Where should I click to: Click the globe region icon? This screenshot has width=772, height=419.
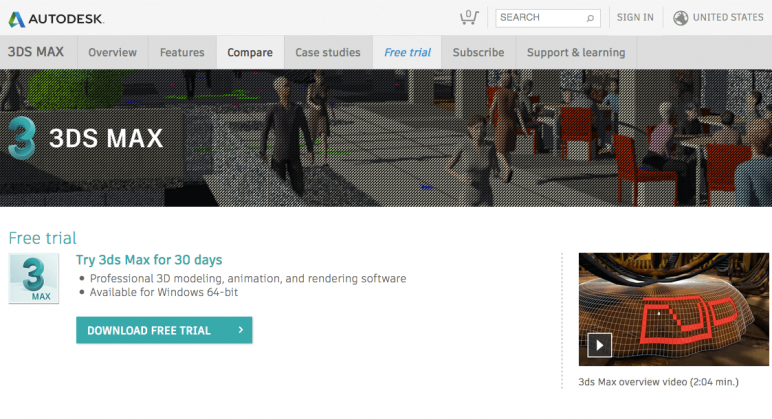pyautogui.click(x=680, y=18)
